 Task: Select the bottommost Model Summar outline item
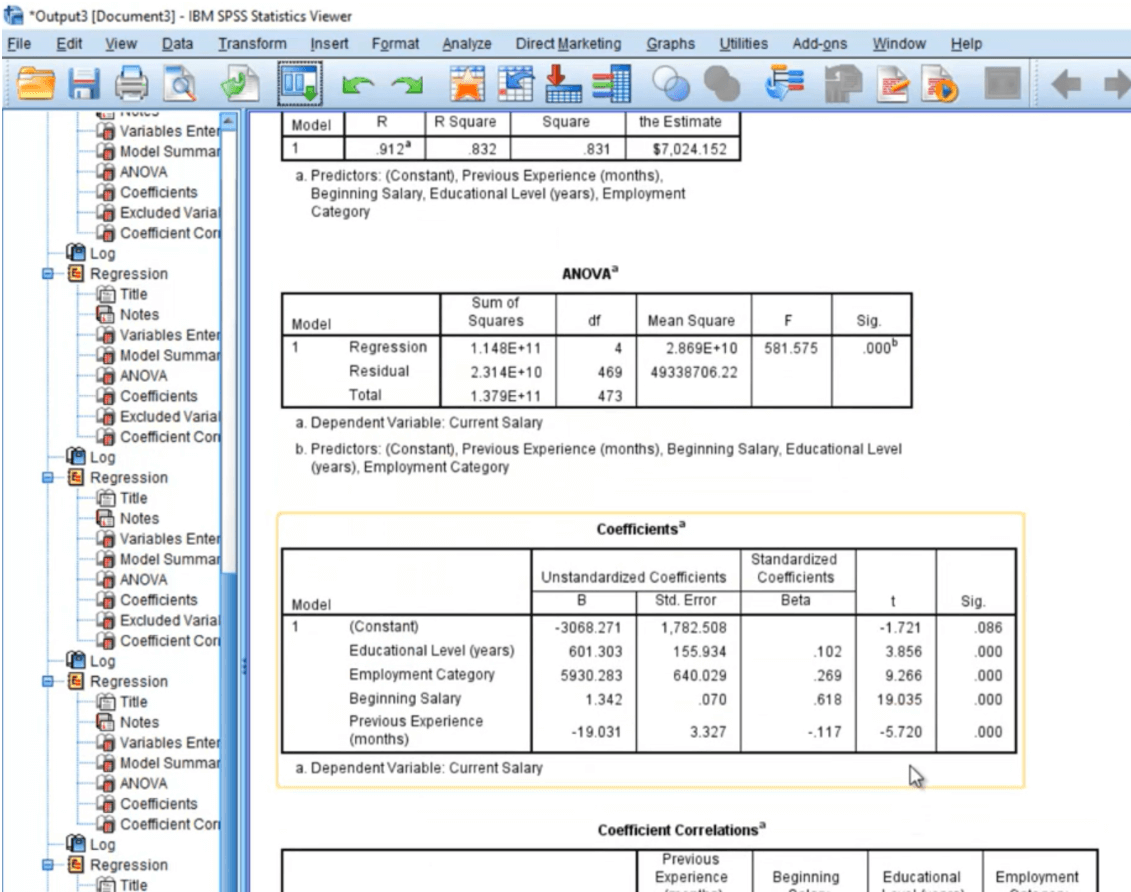[170, 763]
